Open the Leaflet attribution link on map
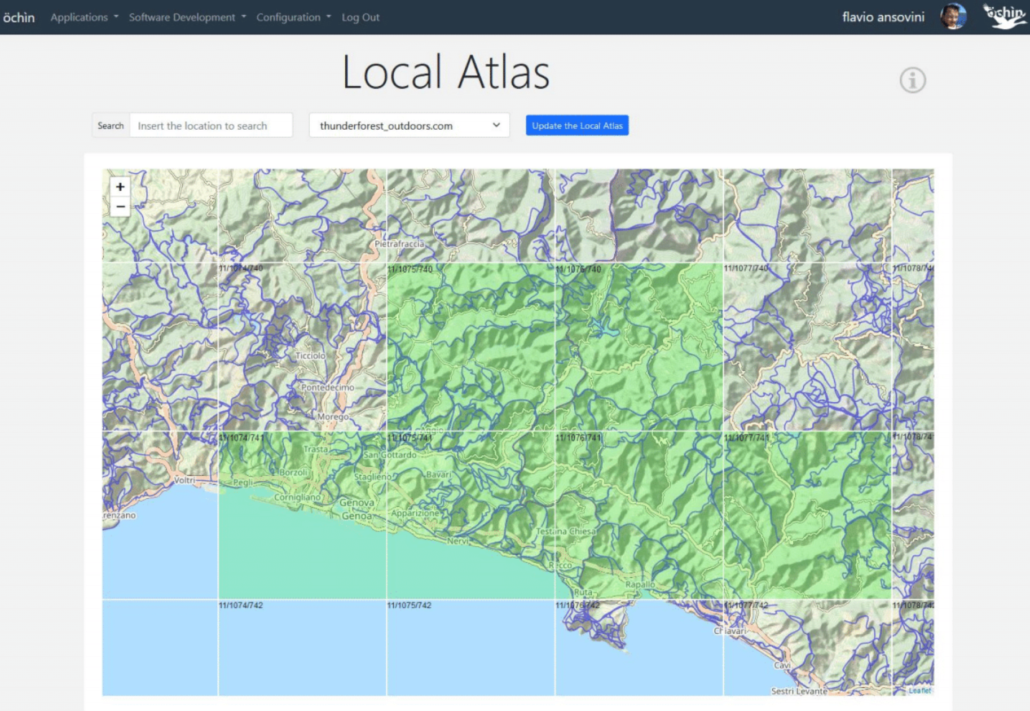This screenshot has height=711, width=1030. [x=919, y=690]
